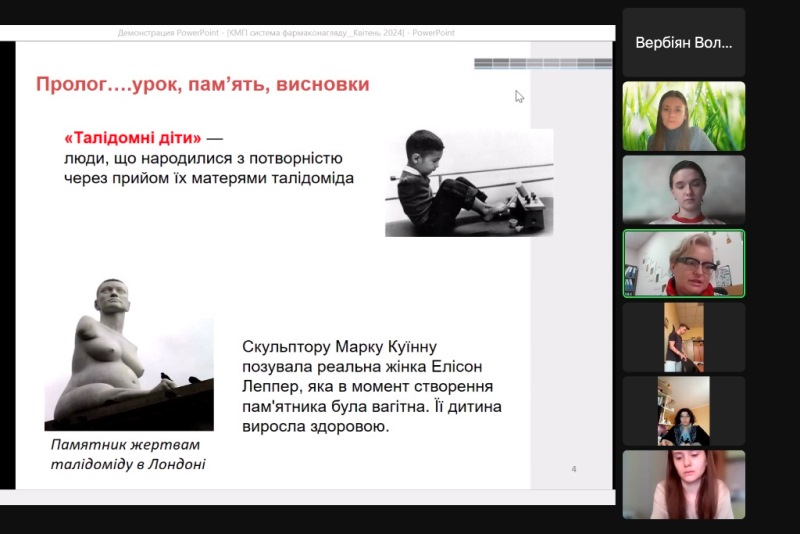800x534 pixels.
Task: Click the PowerPoint window title bar text
Action: click(286, 33)
